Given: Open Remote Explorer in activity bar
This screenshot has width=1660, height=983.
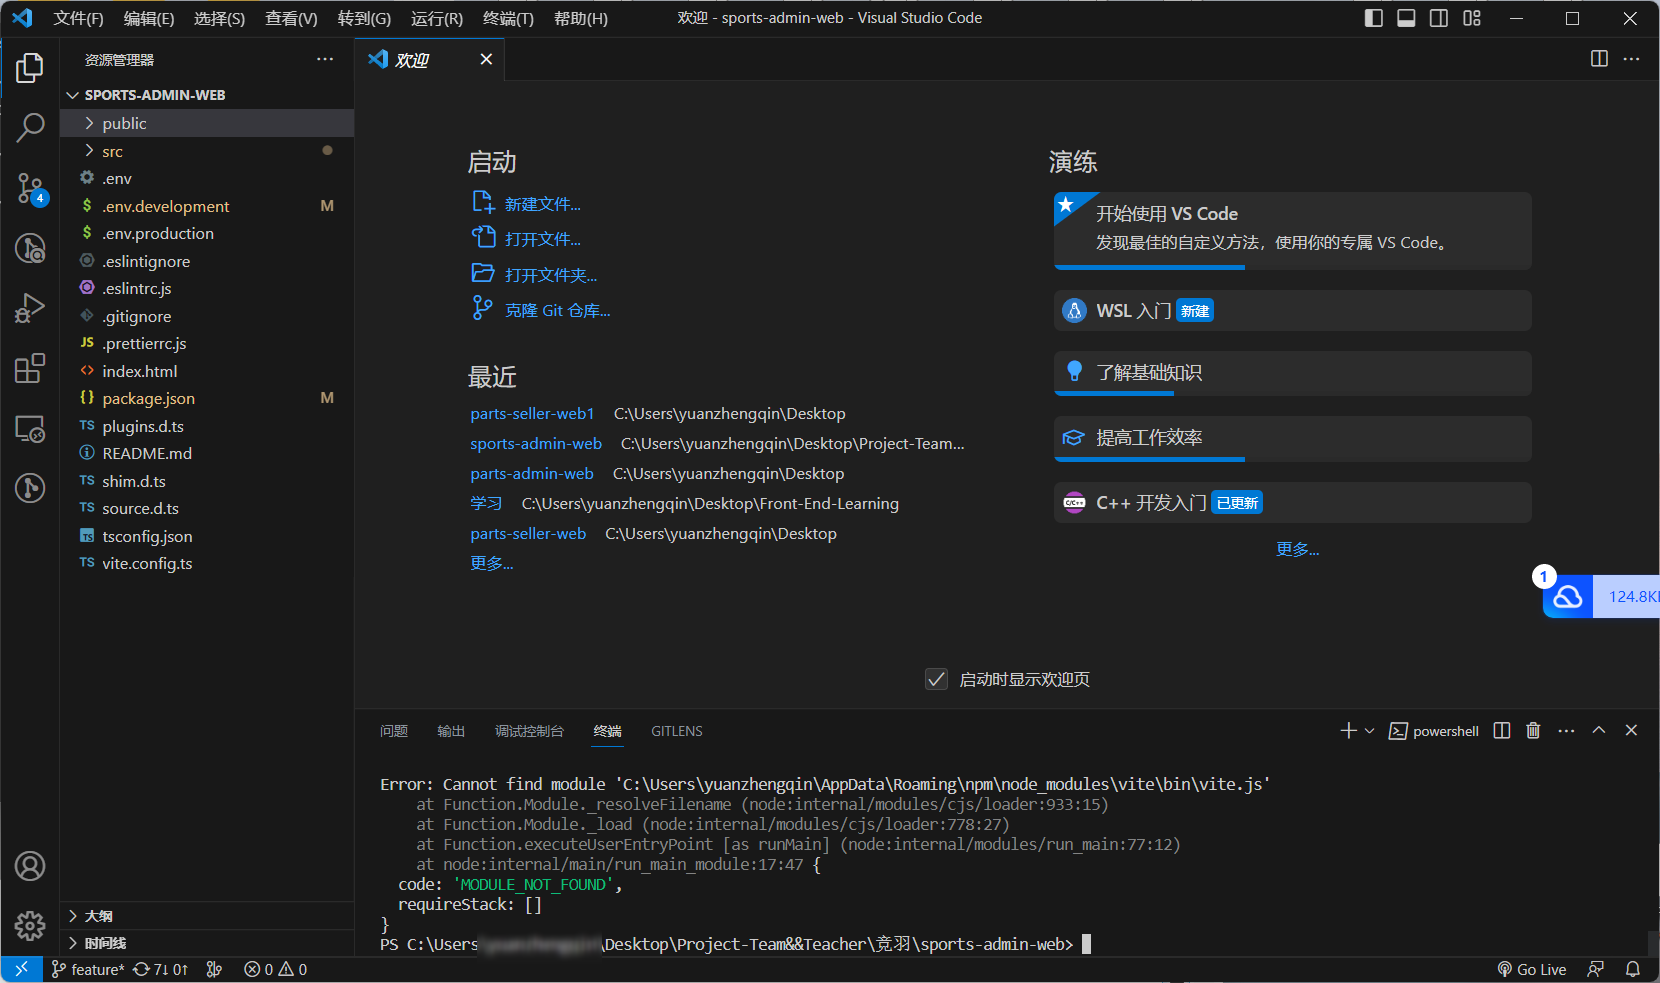Looking at the screenshot, I should pos(30,429).
